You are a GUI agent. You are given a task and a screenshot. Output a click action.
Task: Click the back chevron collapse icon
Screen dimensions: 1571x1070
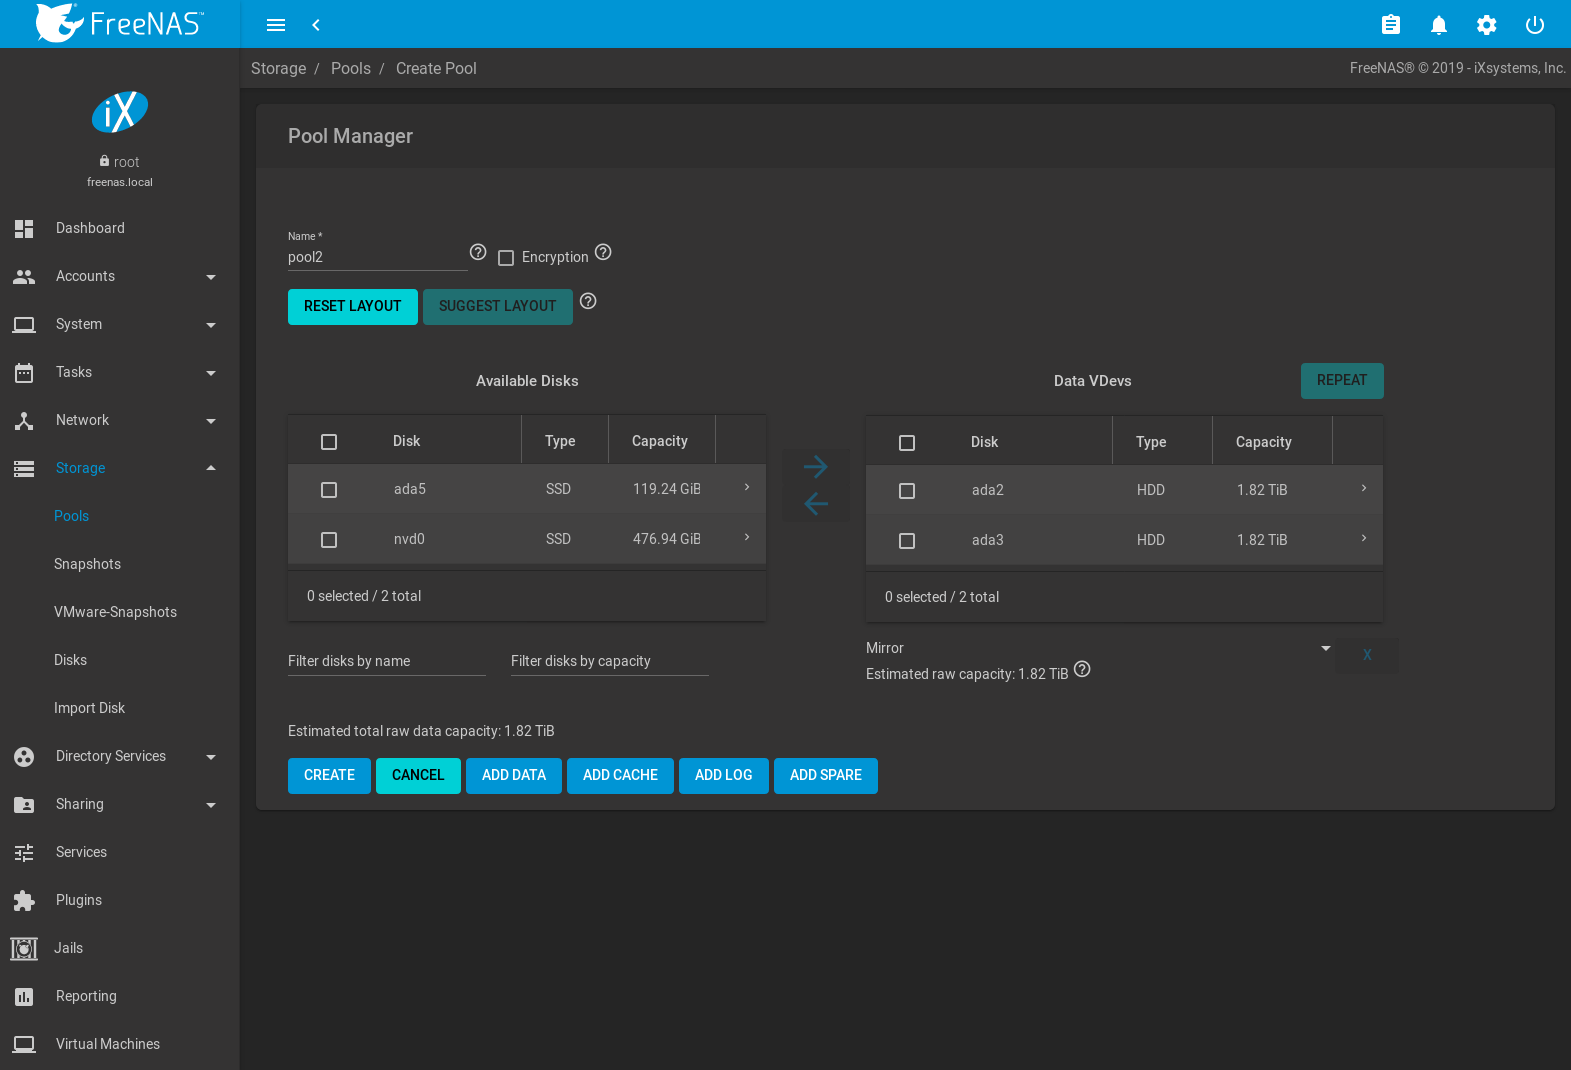[x=316, y=25]
